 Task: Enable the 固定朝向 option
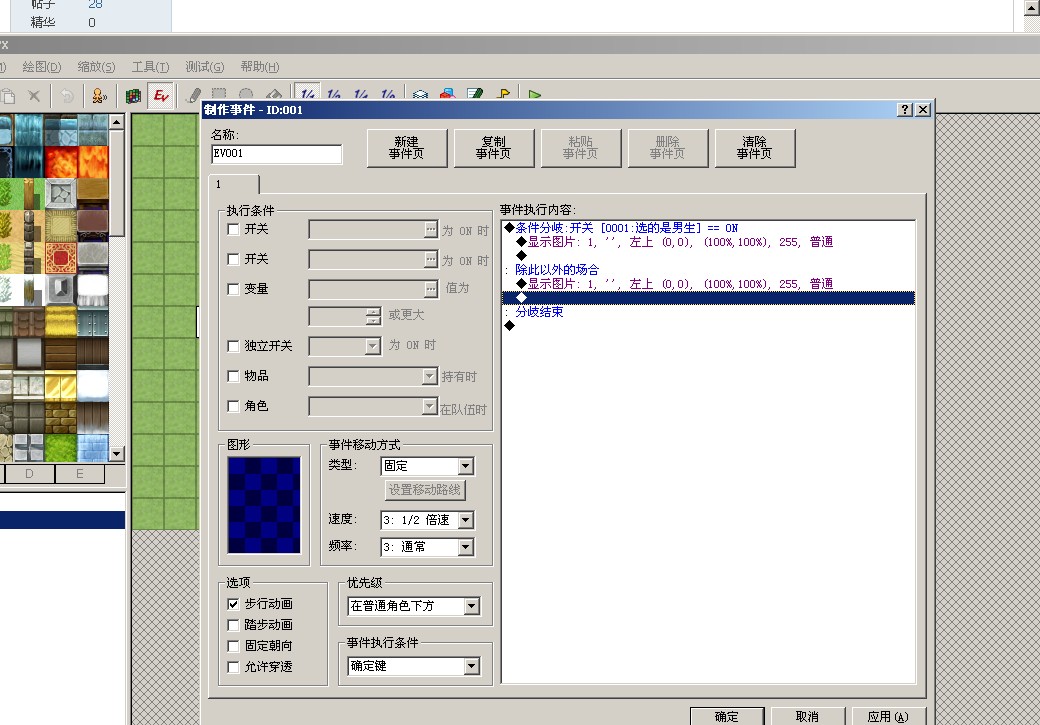click(233, 646)
